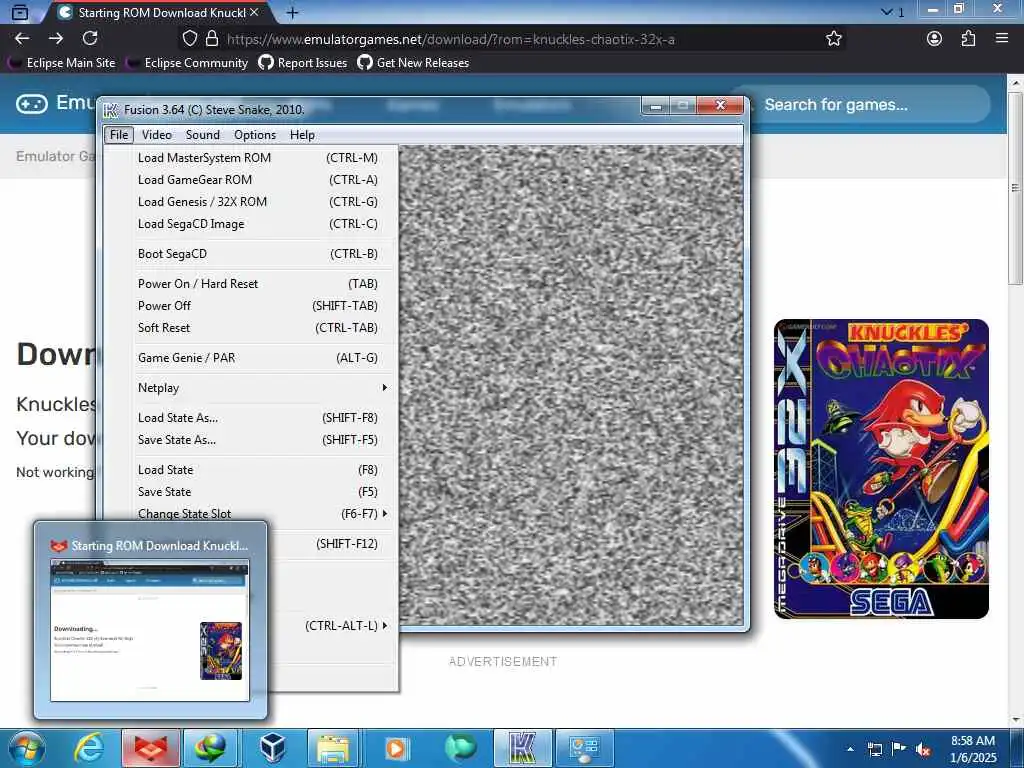Viewport: 1024px width, 768px height.
Task: Click the last pinned taskbar icon
Action: point(584,748)
